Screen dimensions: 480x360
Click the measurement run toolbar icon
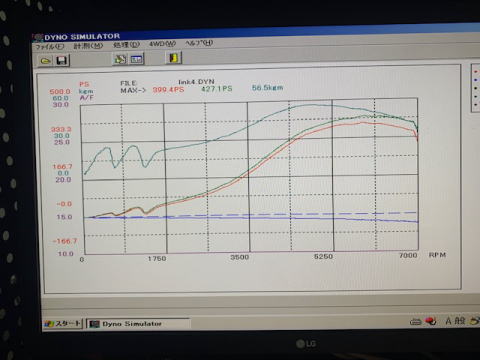pyautogui.click(x=120, y=59)
